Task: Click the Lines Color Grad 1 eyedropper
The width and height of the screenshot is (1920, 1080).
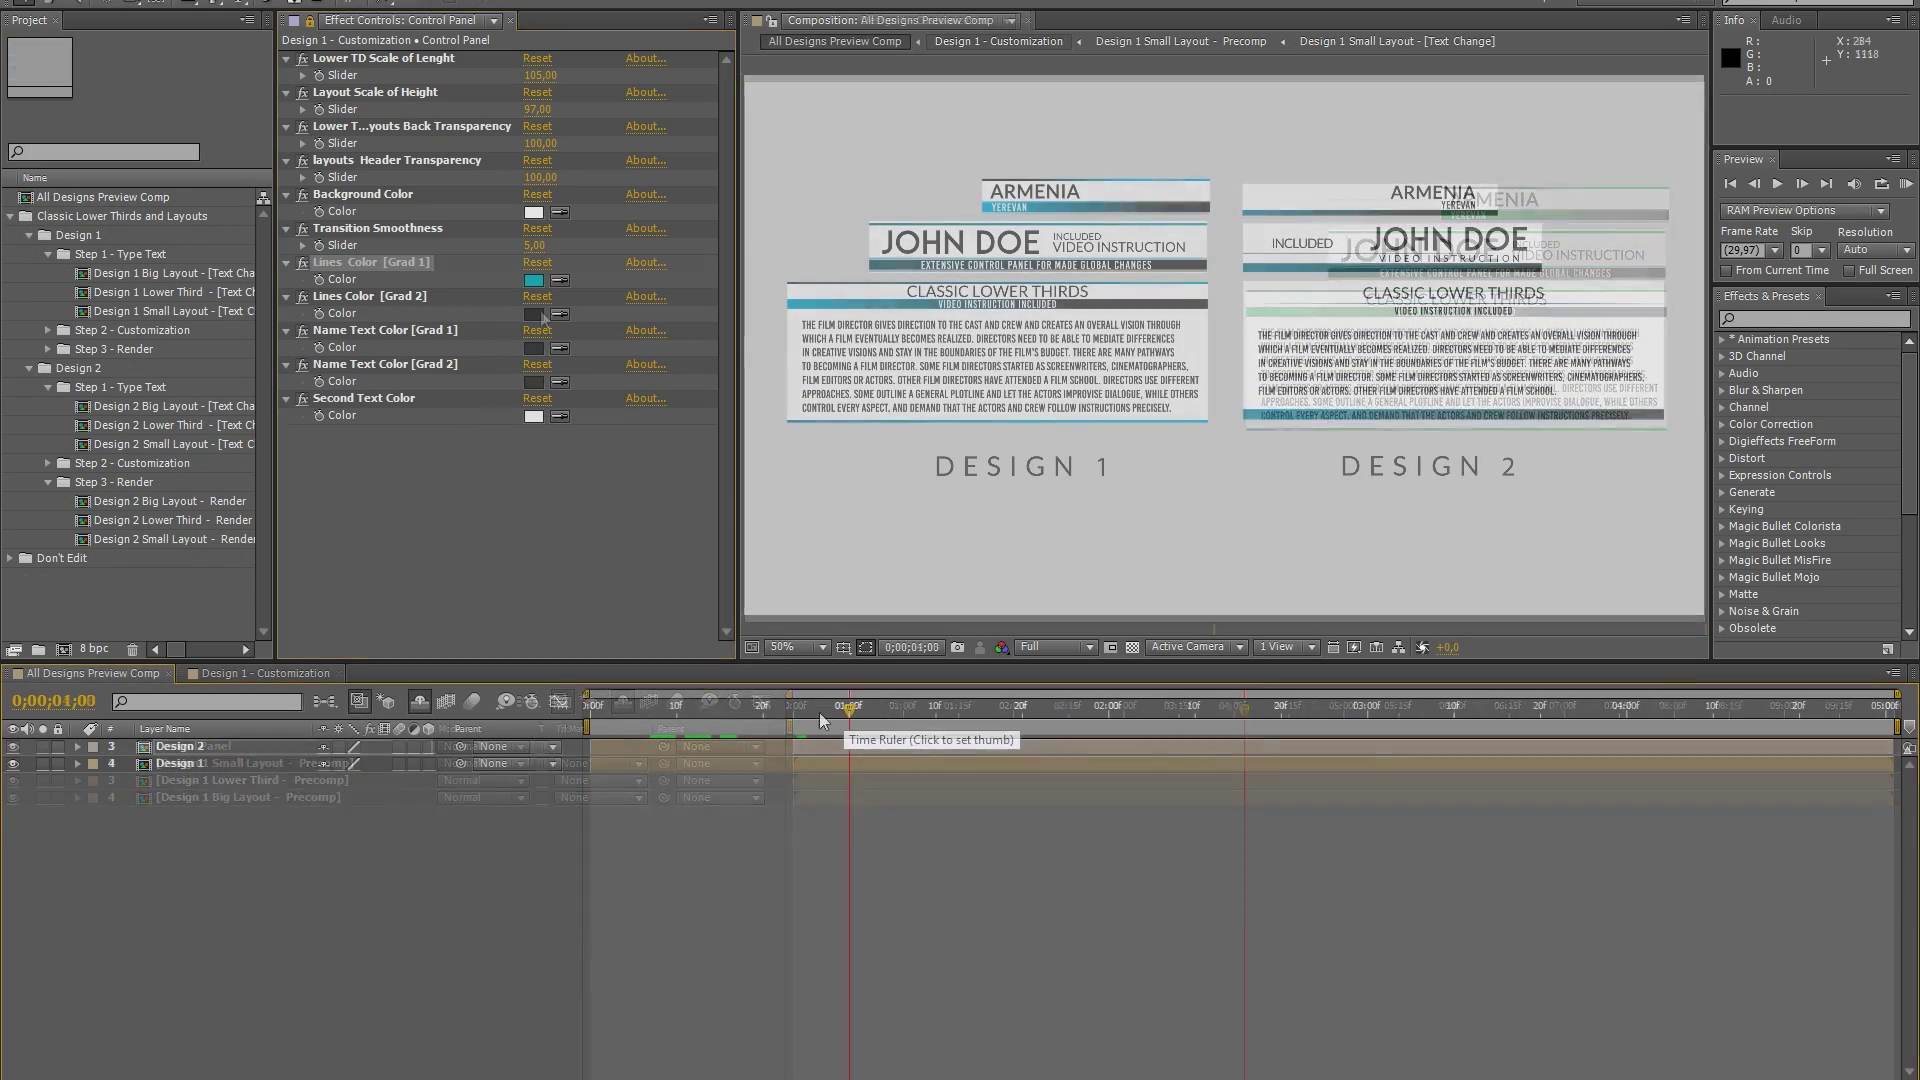Action: [560, 280]
